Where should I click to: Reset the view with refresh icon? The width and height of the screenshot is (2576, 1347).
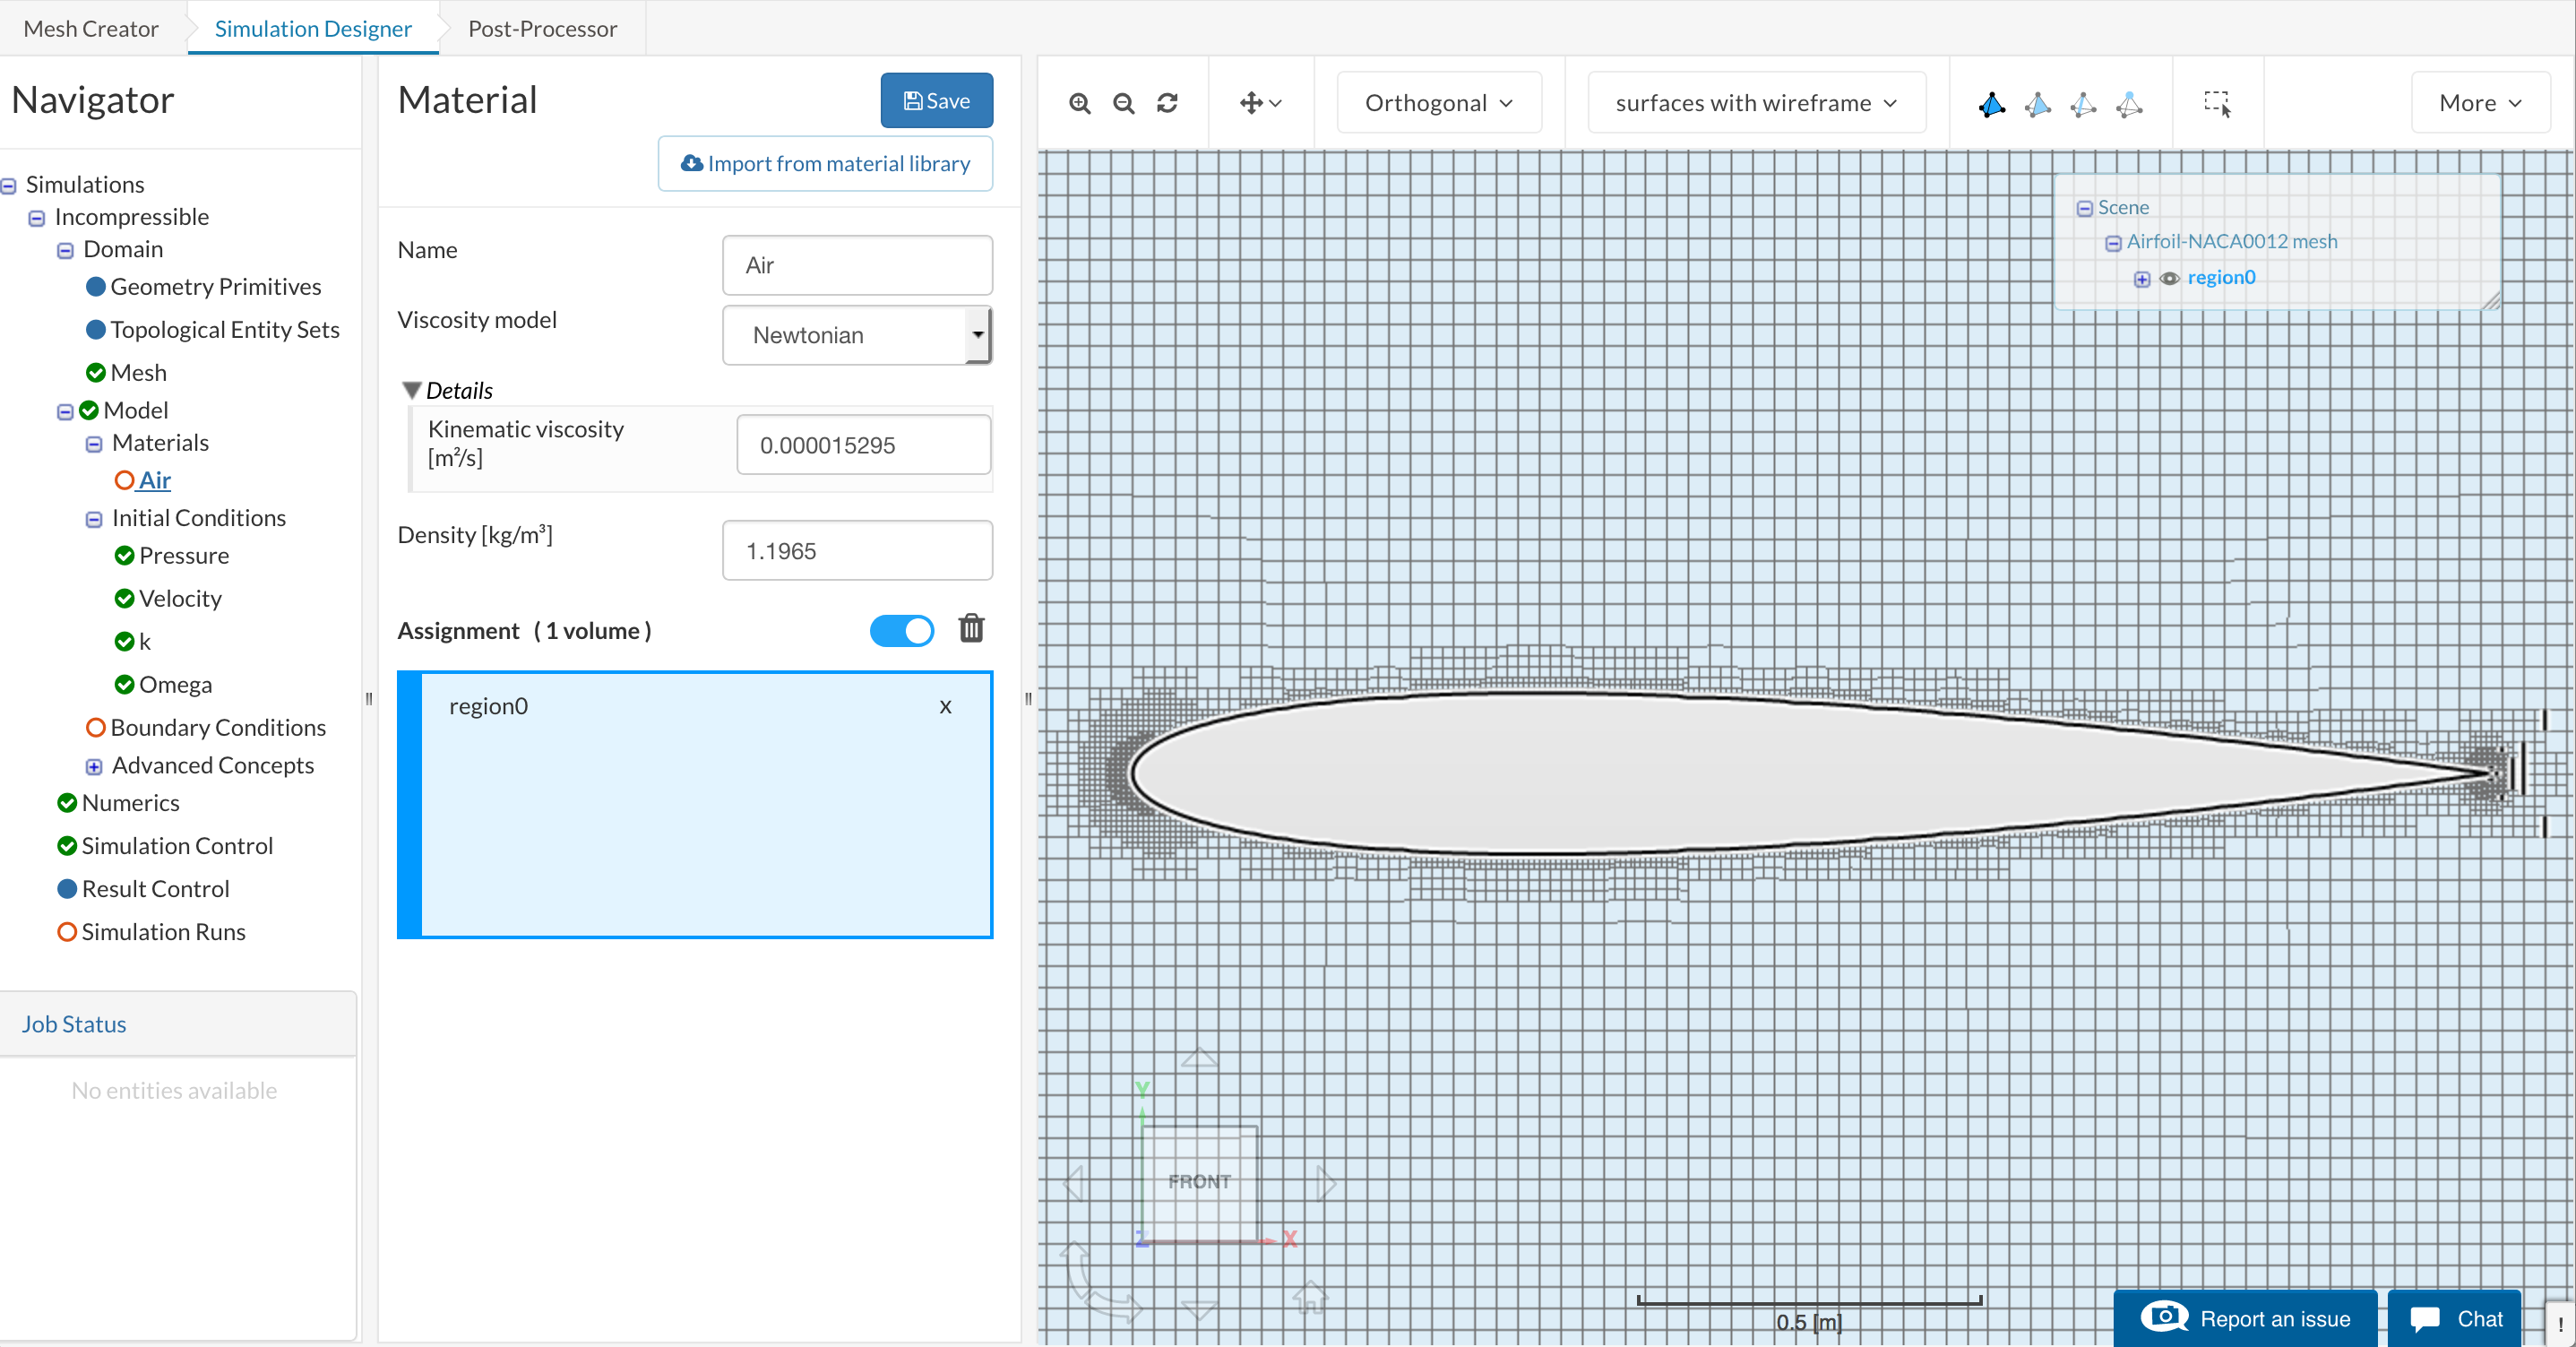1167,103
